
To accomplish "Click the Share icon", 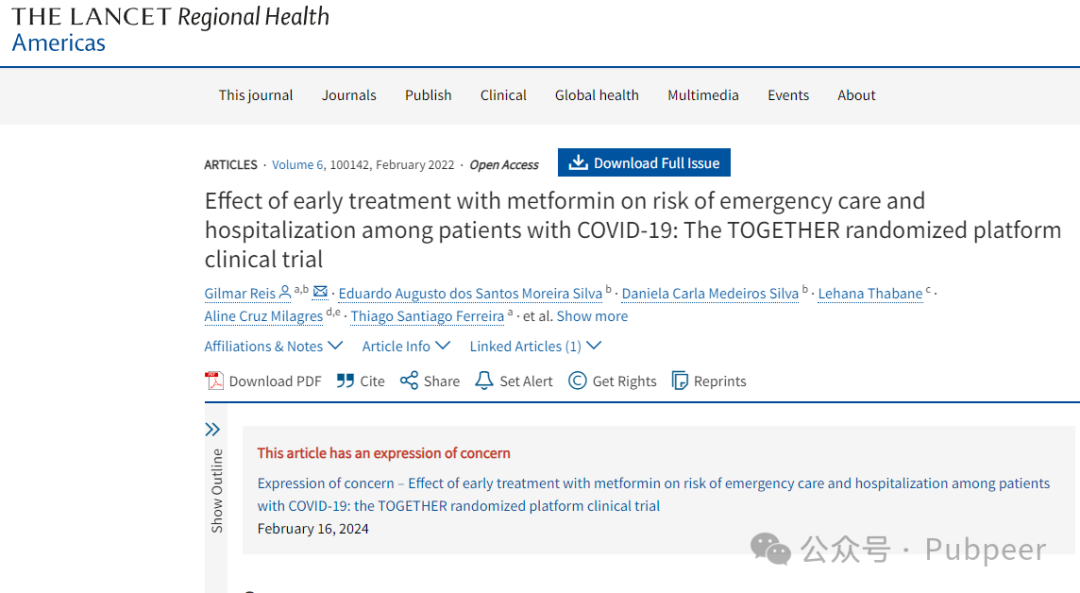I will (x=409, y=381).
